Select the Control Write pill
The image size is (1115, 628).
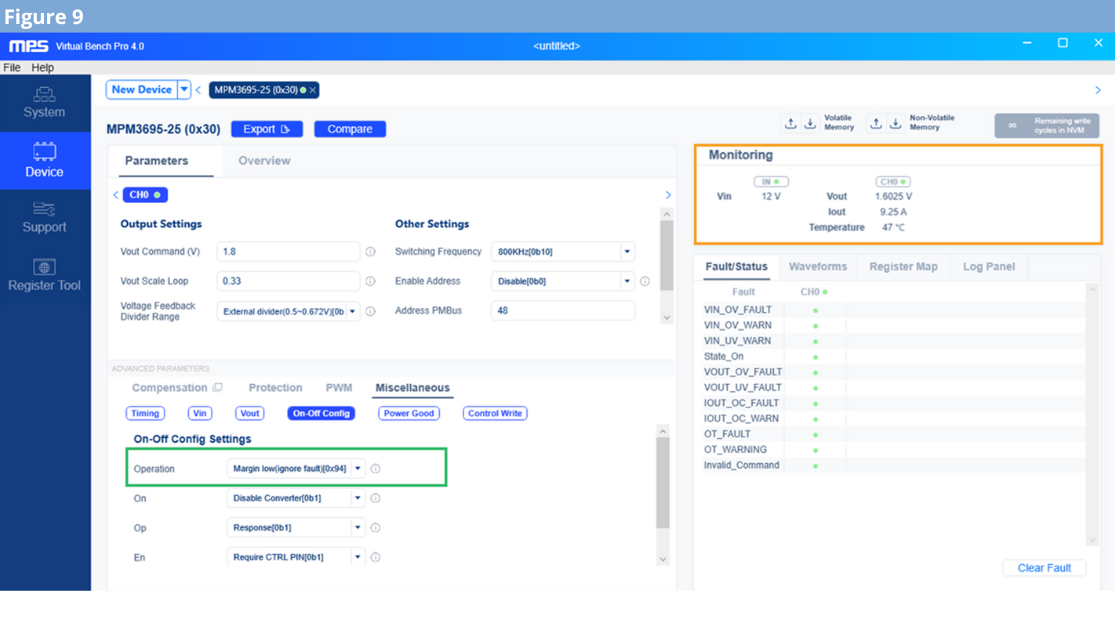coord(495,413)
